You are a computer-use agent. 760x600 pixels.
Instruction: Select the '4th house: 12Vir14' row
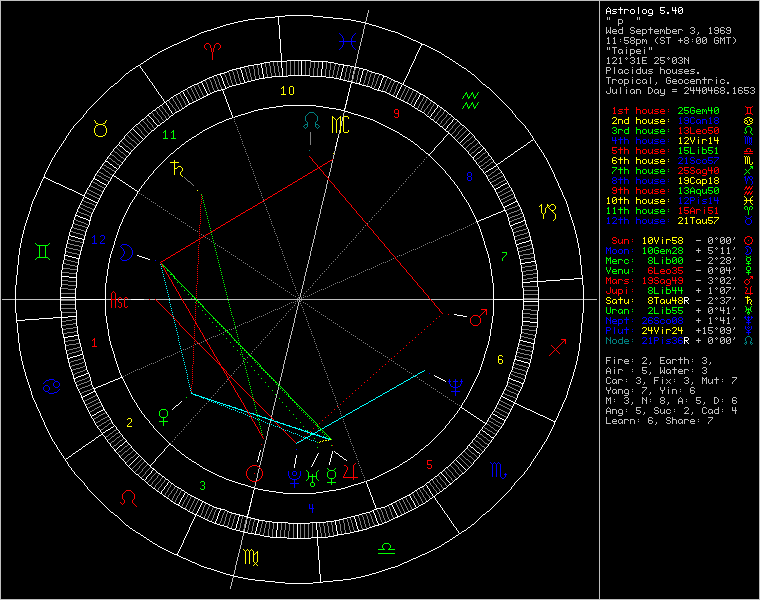pos(681,141)
